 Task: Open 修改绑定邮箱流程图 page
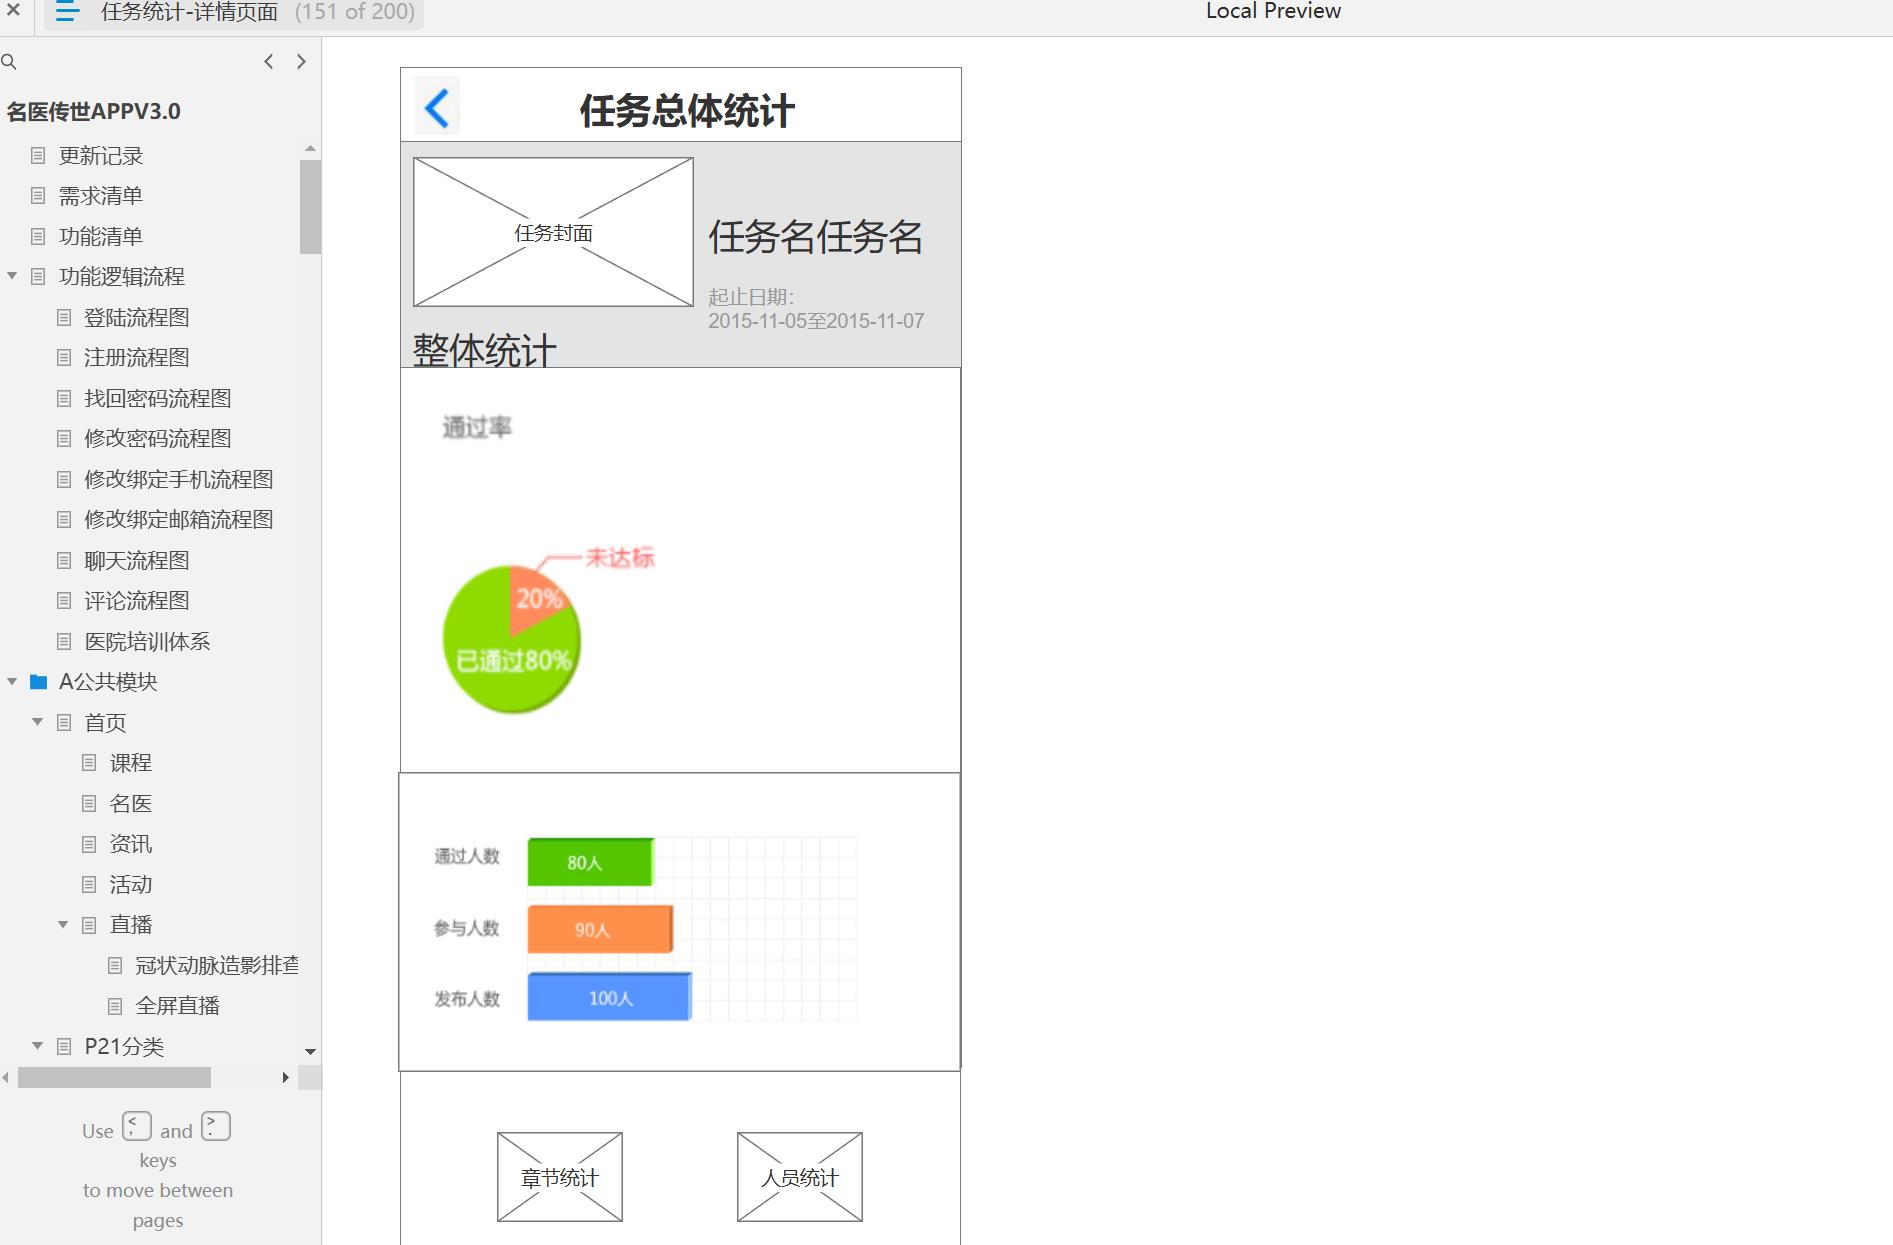click(x=179, y=519)
